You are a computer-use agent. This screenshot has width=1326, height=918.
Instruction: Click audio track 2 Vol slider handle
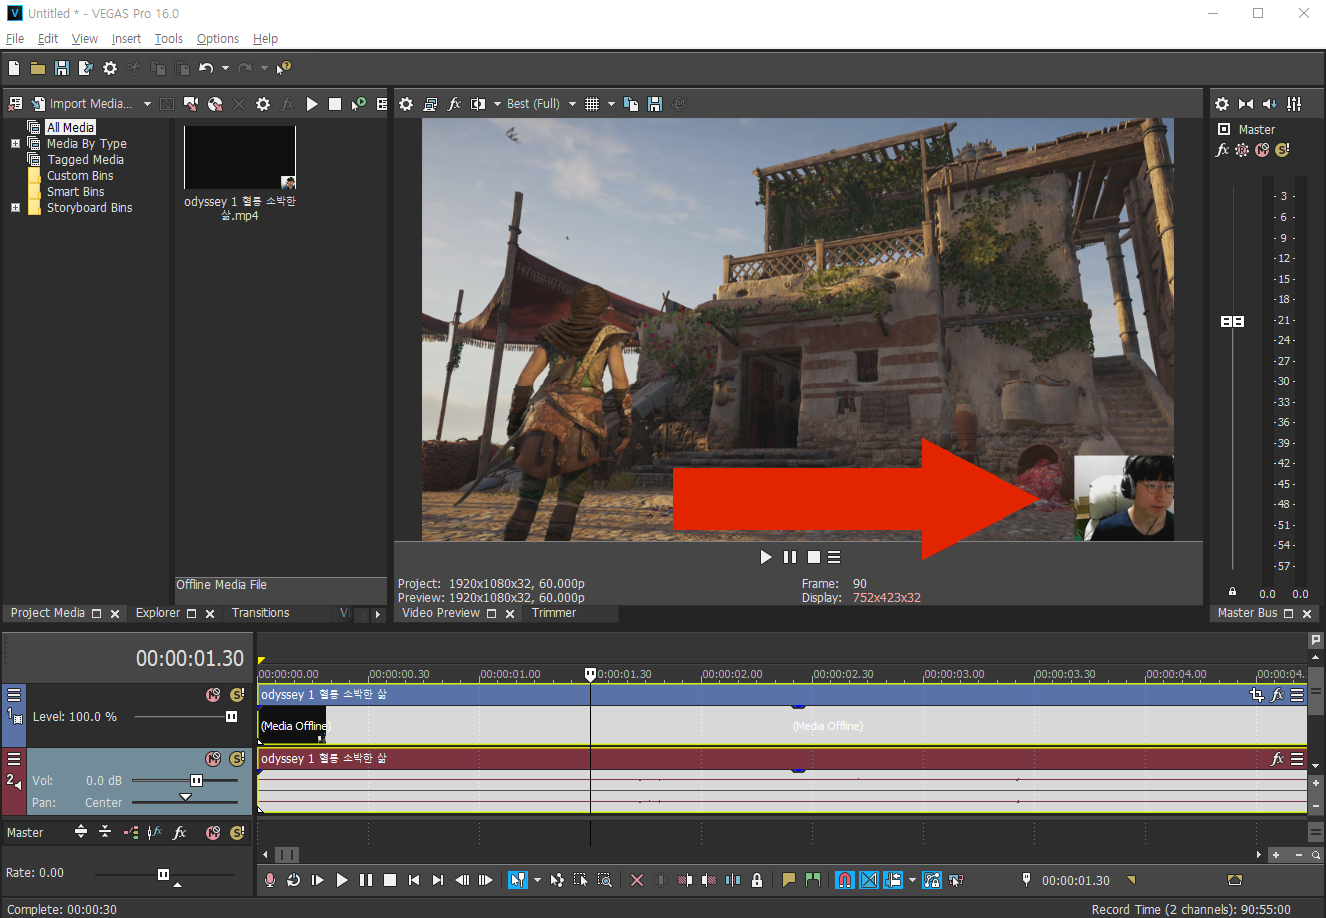(x=197, y=781)
